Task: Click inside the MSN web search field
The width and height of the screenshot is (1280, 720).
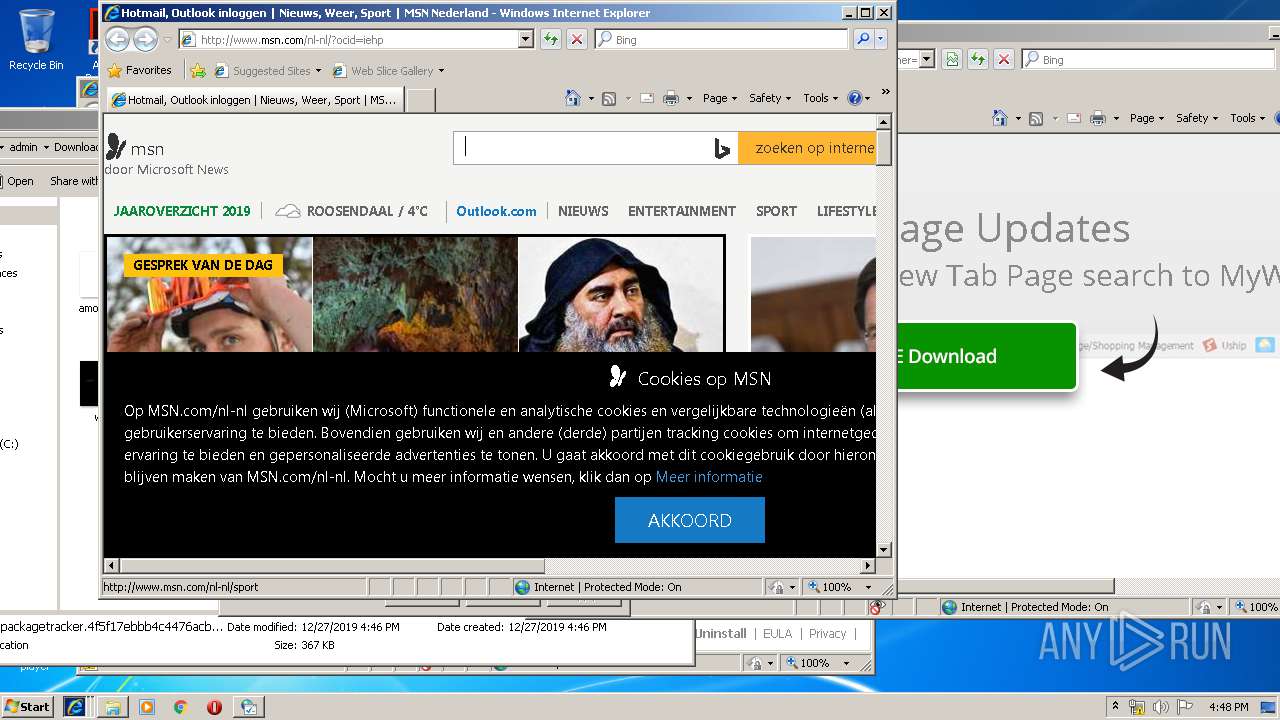Action: (x=585, y=148)
